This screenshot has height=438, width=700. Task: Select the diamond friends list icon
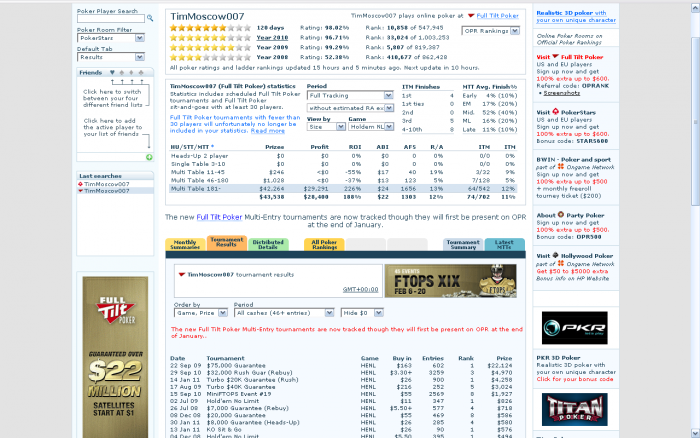pyautogui.click(x=131, y=72)
